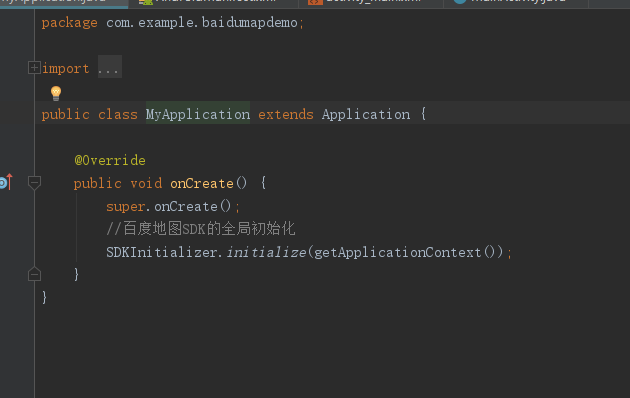Click the SDKInitializer class reference
This screenshot has width=630, height=398.
pyautogui.click(x=162, y=252)
